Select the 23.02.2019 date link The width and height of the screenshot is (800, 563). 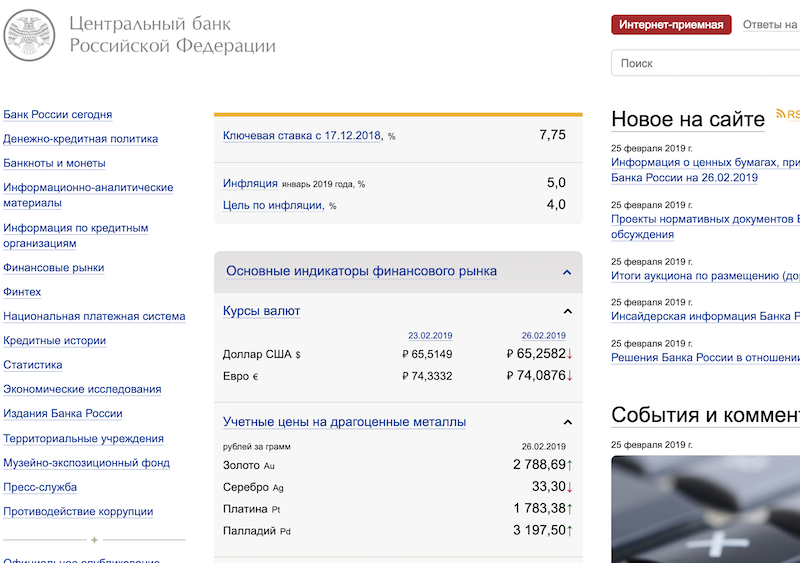430,335
